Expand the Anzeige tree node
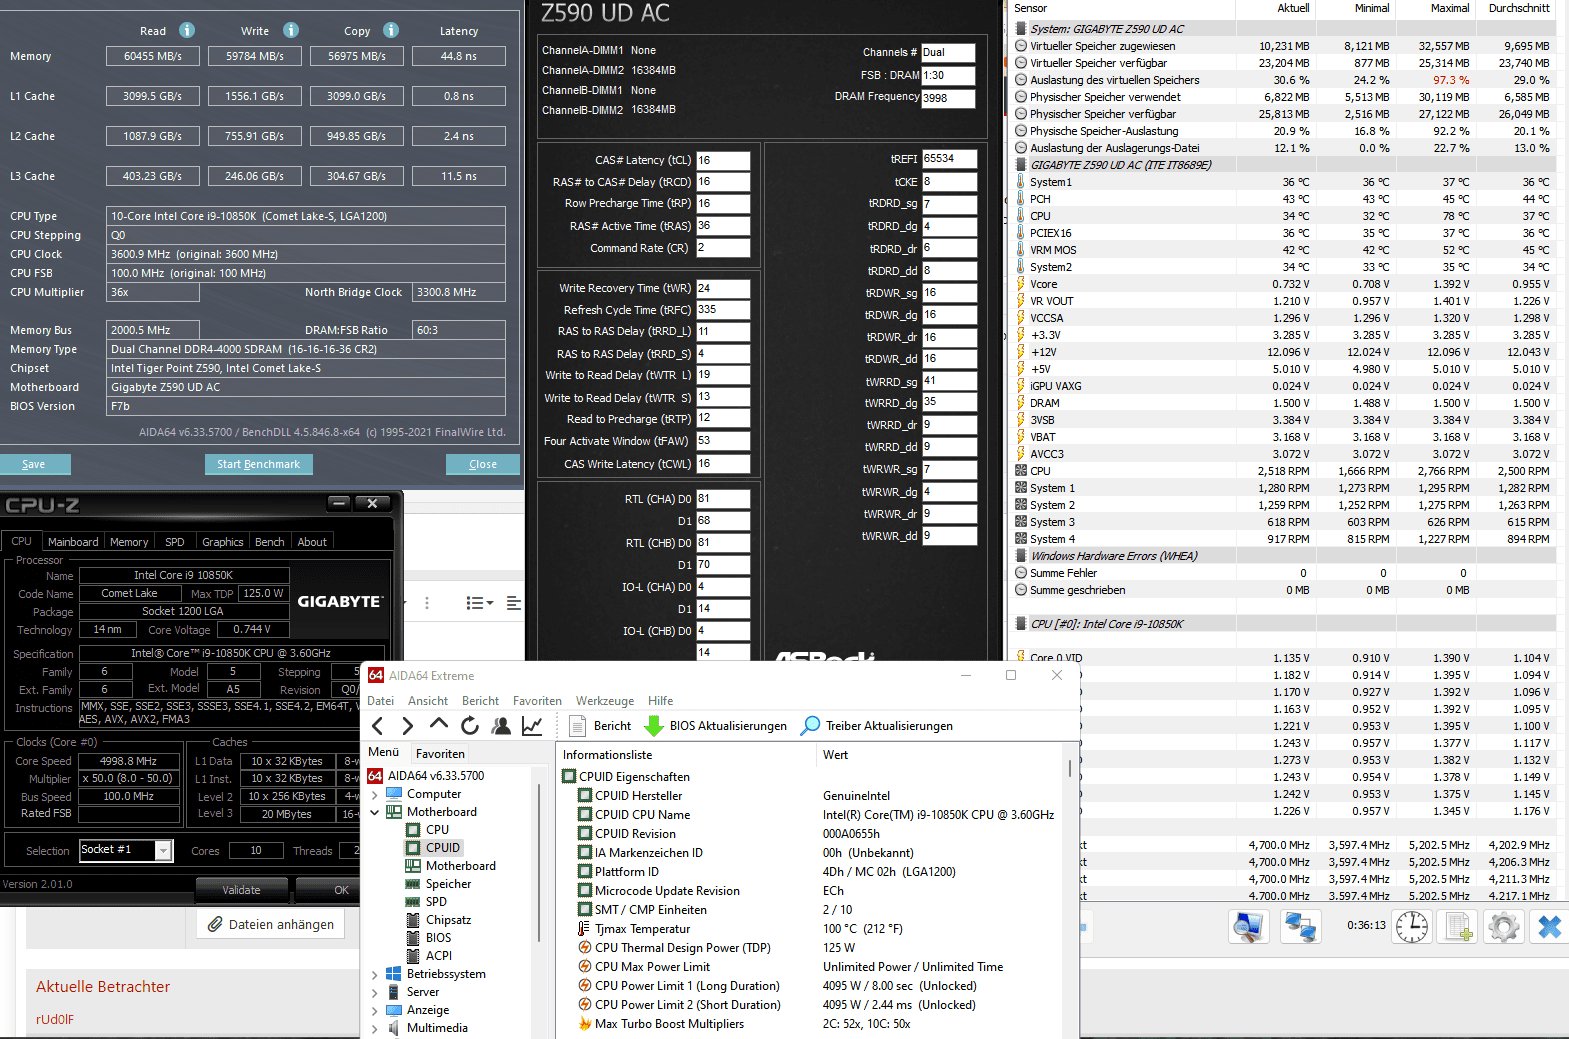 click(x=375, y=1011)
